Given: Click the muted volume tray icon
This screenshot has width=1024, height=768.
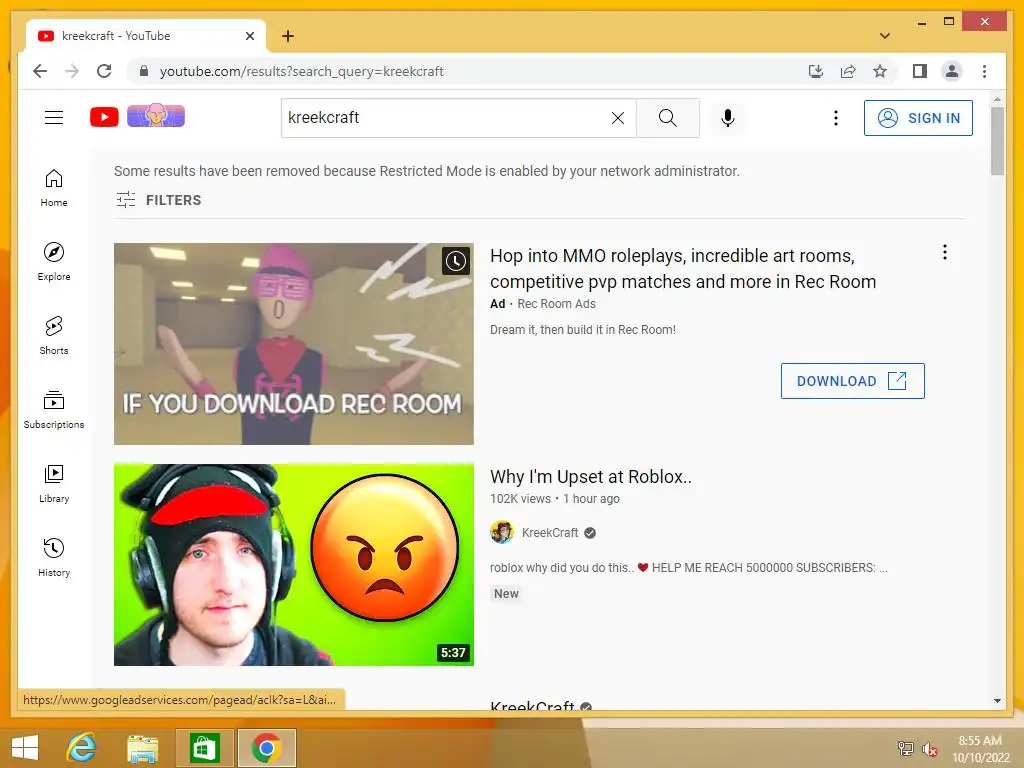Looking at the screenshot, I should (929, 749).
